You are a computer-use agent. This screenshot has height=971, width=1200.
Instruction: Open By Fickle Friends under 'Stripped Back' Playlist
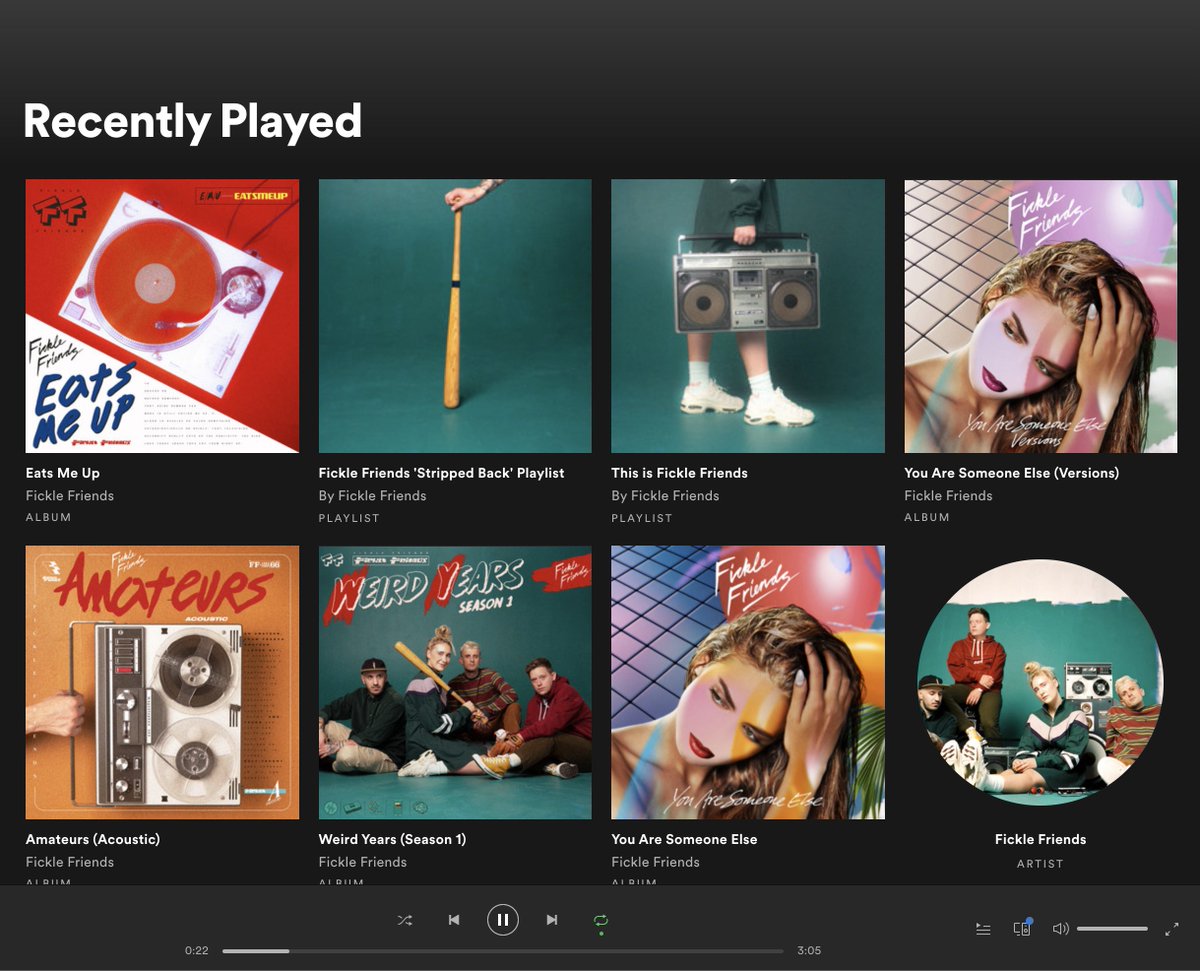pos(373,496)
